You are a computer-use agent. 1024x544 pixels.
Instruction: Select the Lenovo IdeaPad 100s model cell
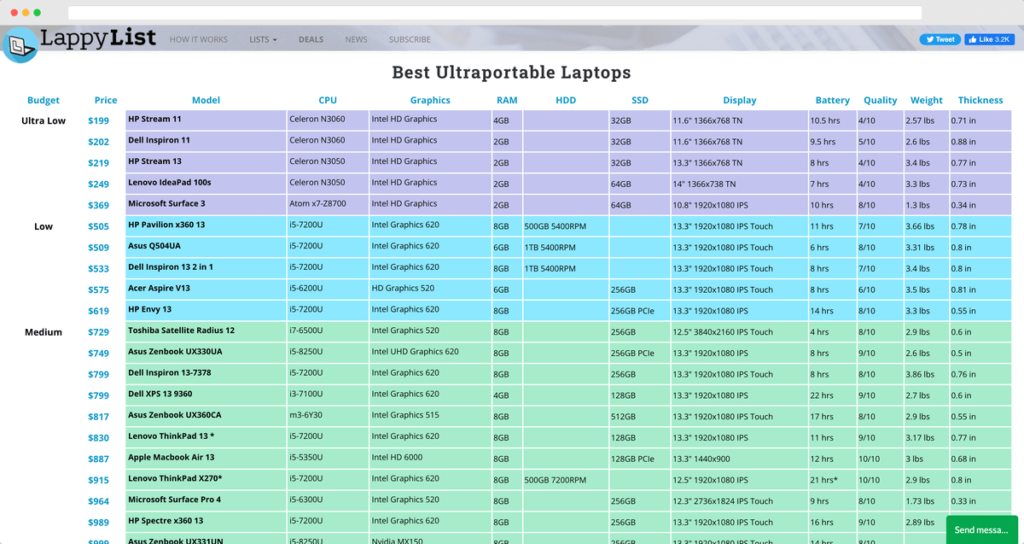pos(206,184)
